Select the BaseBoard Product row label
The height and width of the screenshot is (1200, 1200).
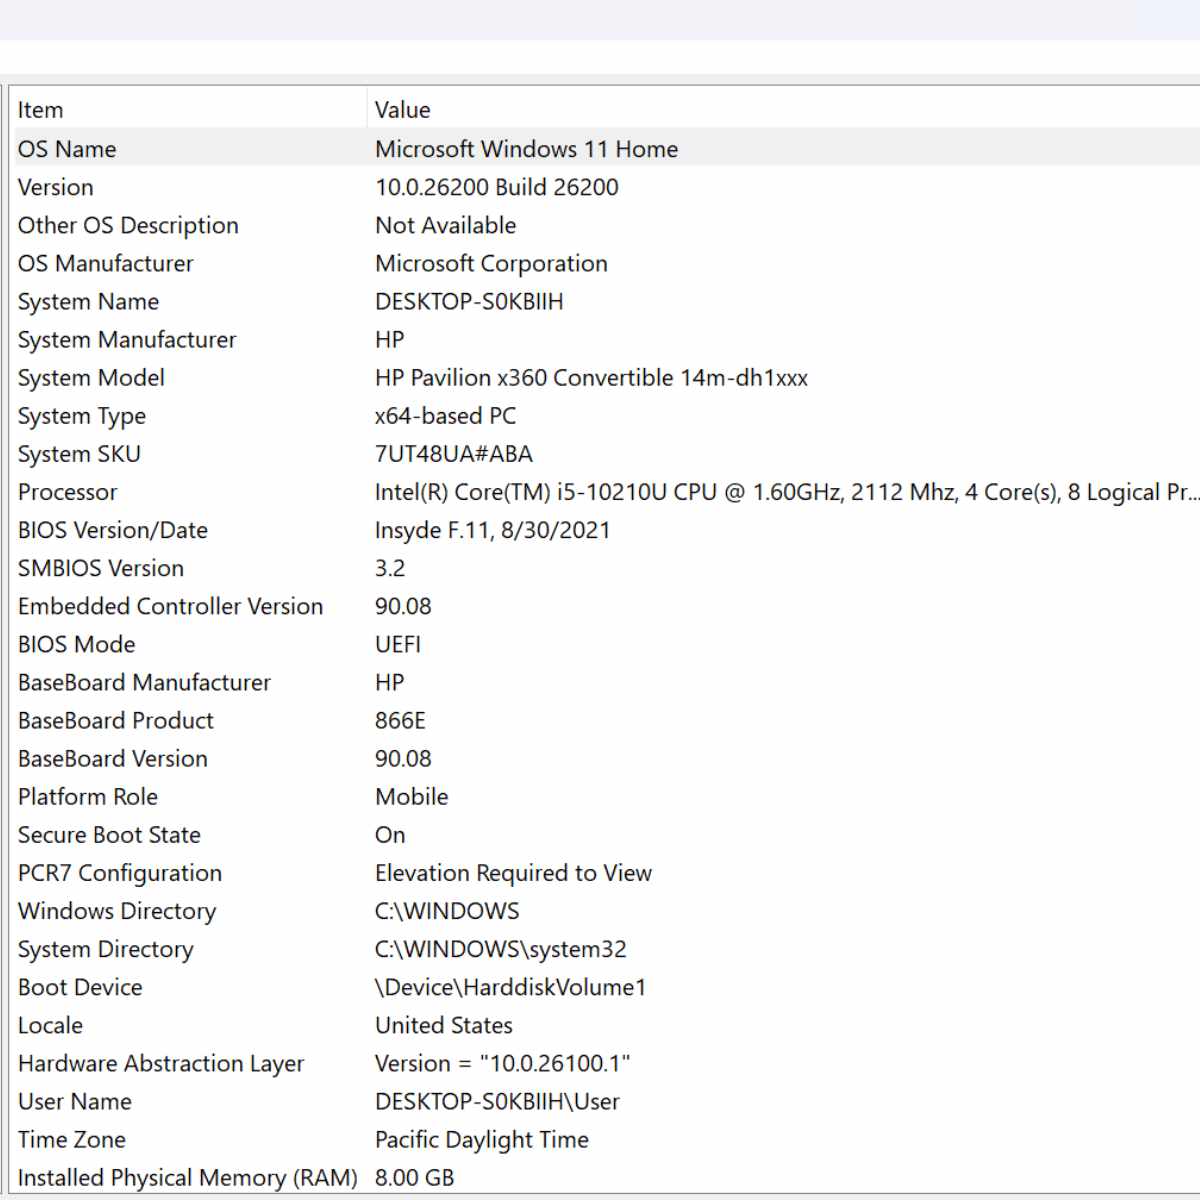(115, 721)
